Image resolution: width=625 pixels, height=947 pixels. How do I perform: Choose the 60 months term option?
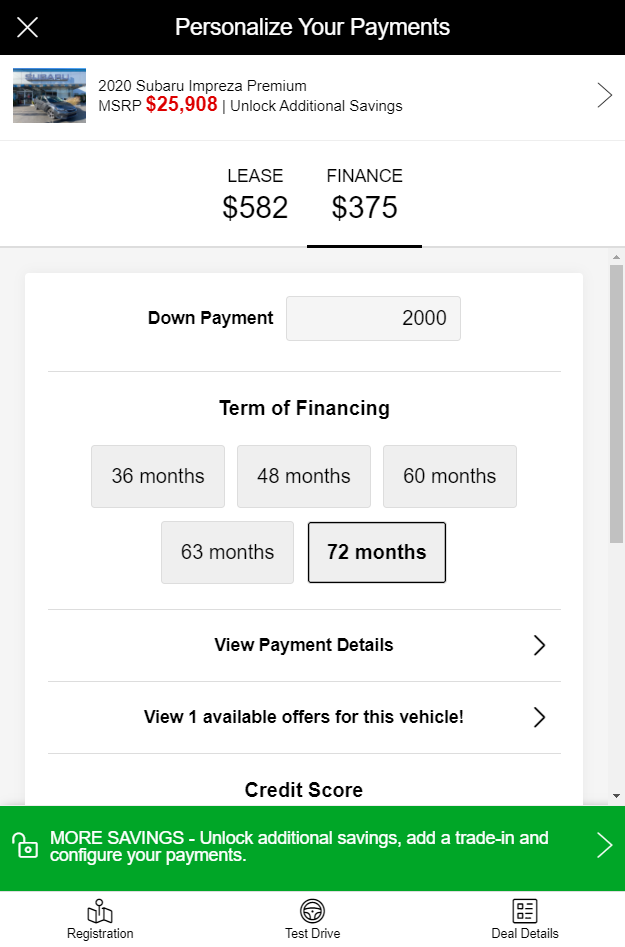tap(450, 477)
